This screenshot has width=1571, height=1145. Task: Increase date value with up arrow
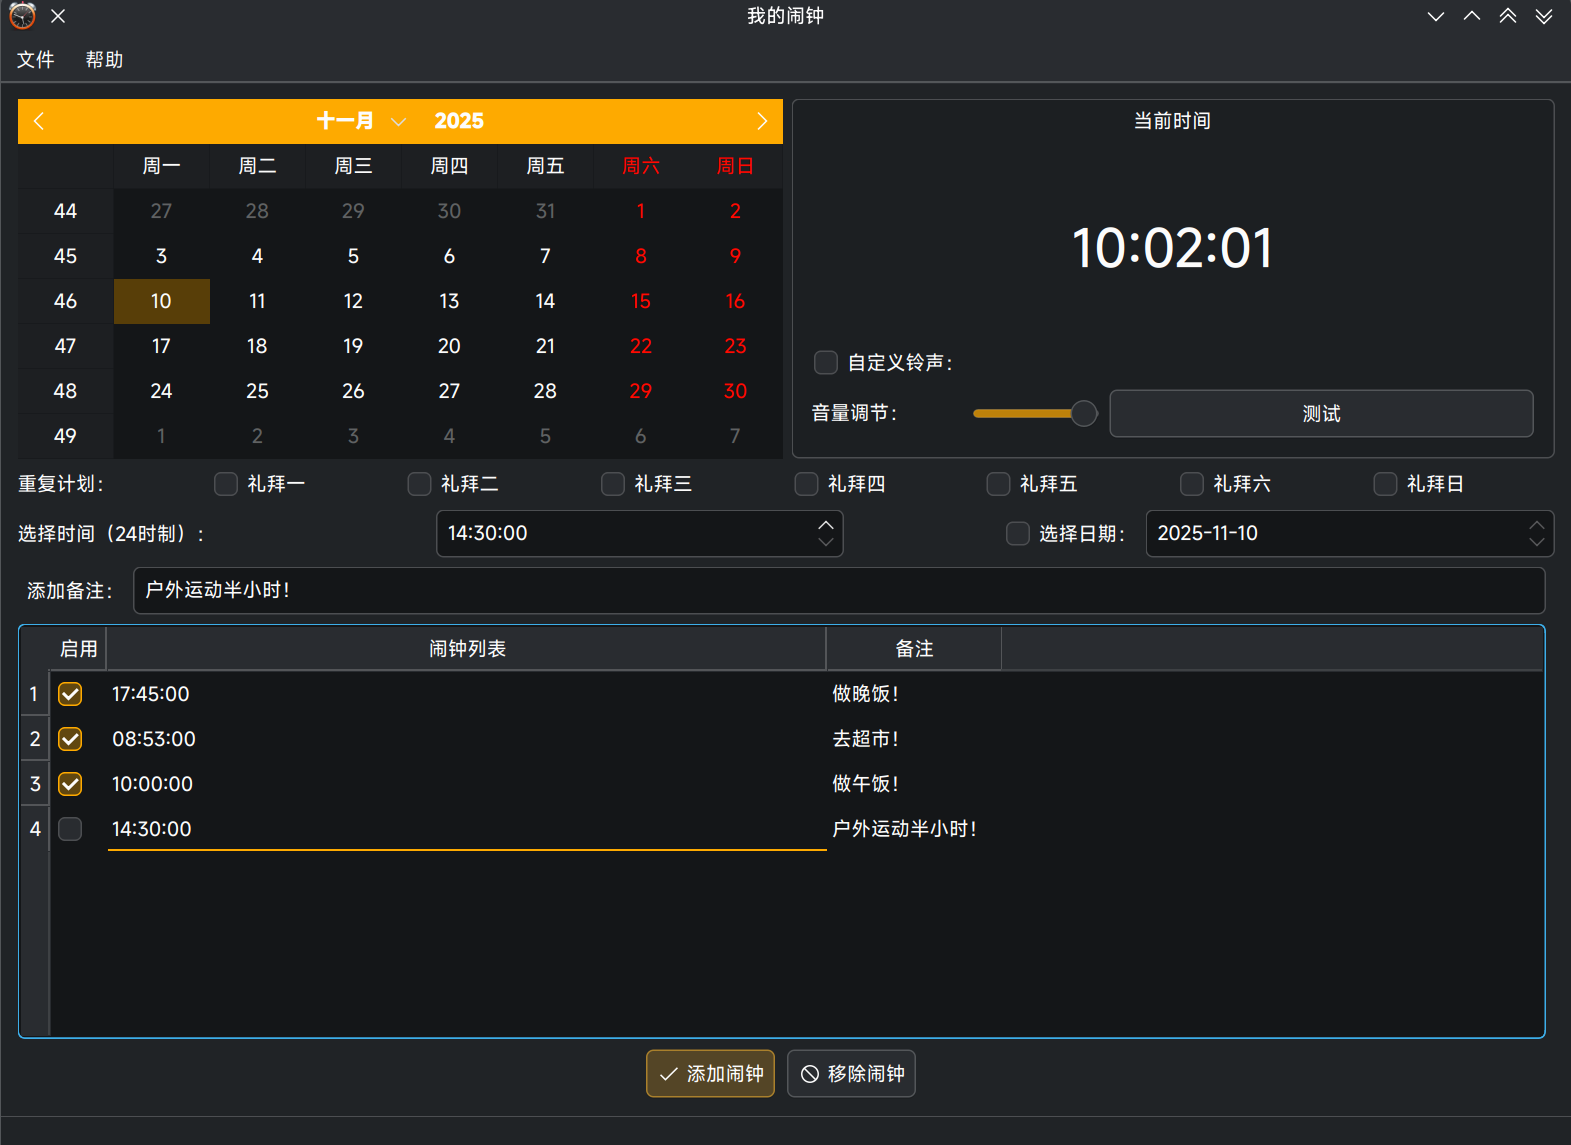point(1536,524)
